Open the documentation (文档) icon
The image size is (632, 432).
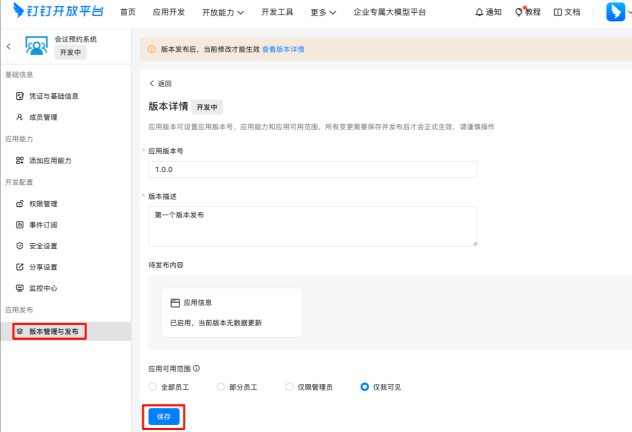[x=558, y=13]
